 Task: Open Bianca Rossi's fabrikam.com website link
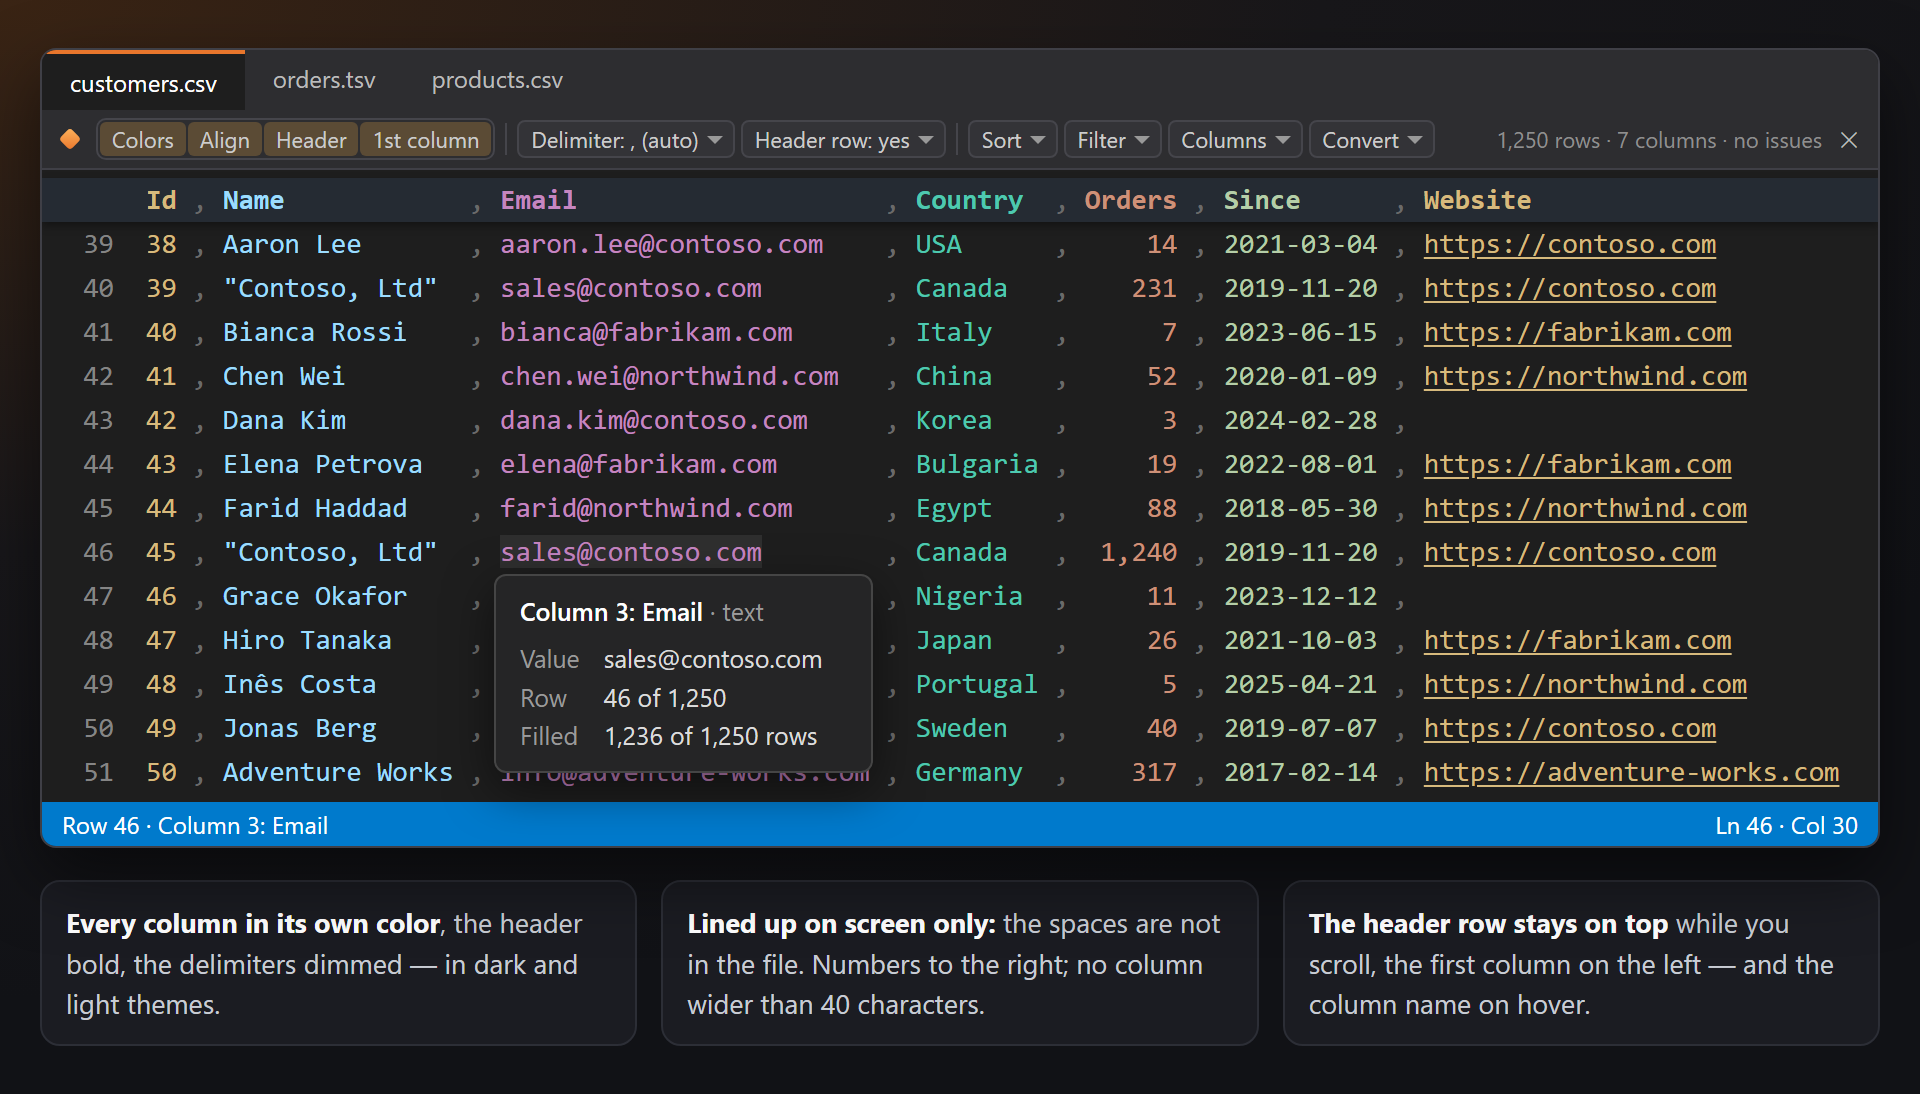[1577, 332]
